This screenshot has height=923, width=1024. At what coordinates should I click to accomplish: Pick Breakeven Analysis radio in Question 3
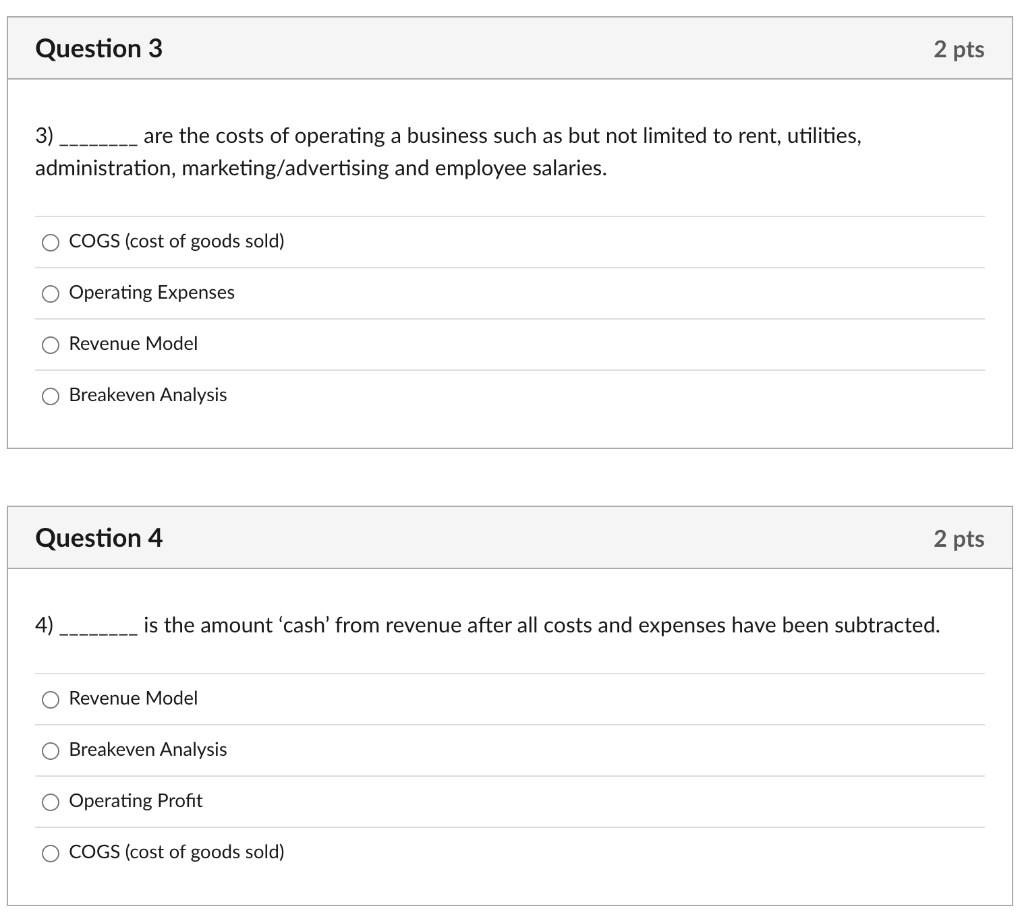pos(50,396)
